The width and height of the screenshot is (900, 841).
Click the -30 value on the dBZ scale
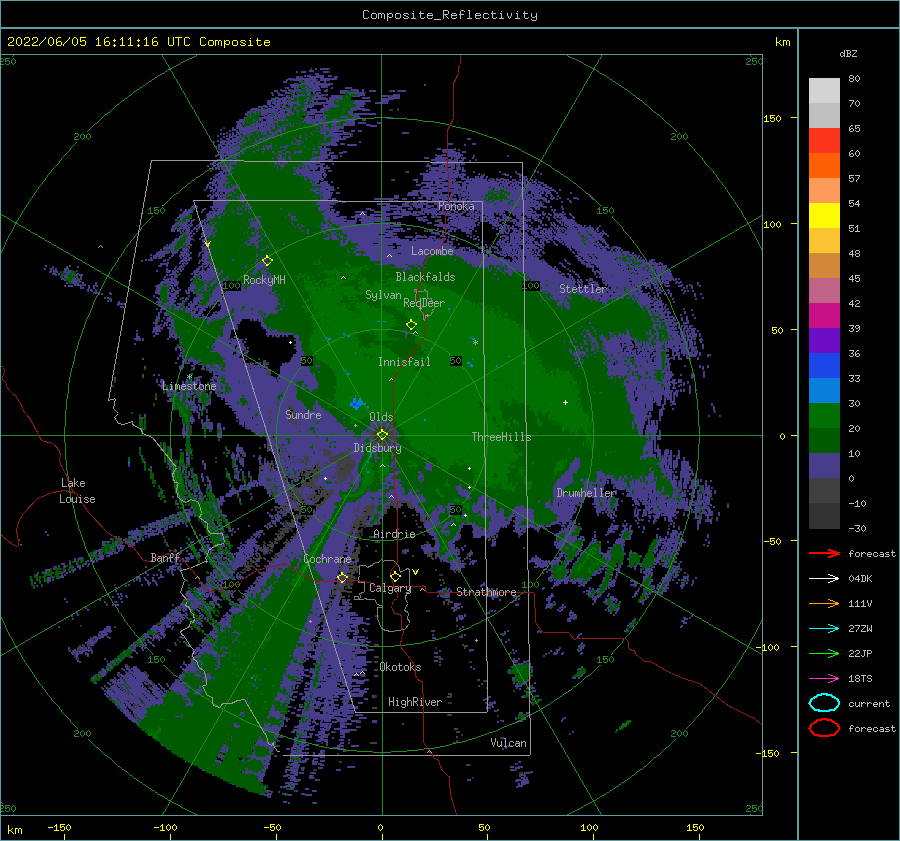pyautogui.click(x=858, y=528)
